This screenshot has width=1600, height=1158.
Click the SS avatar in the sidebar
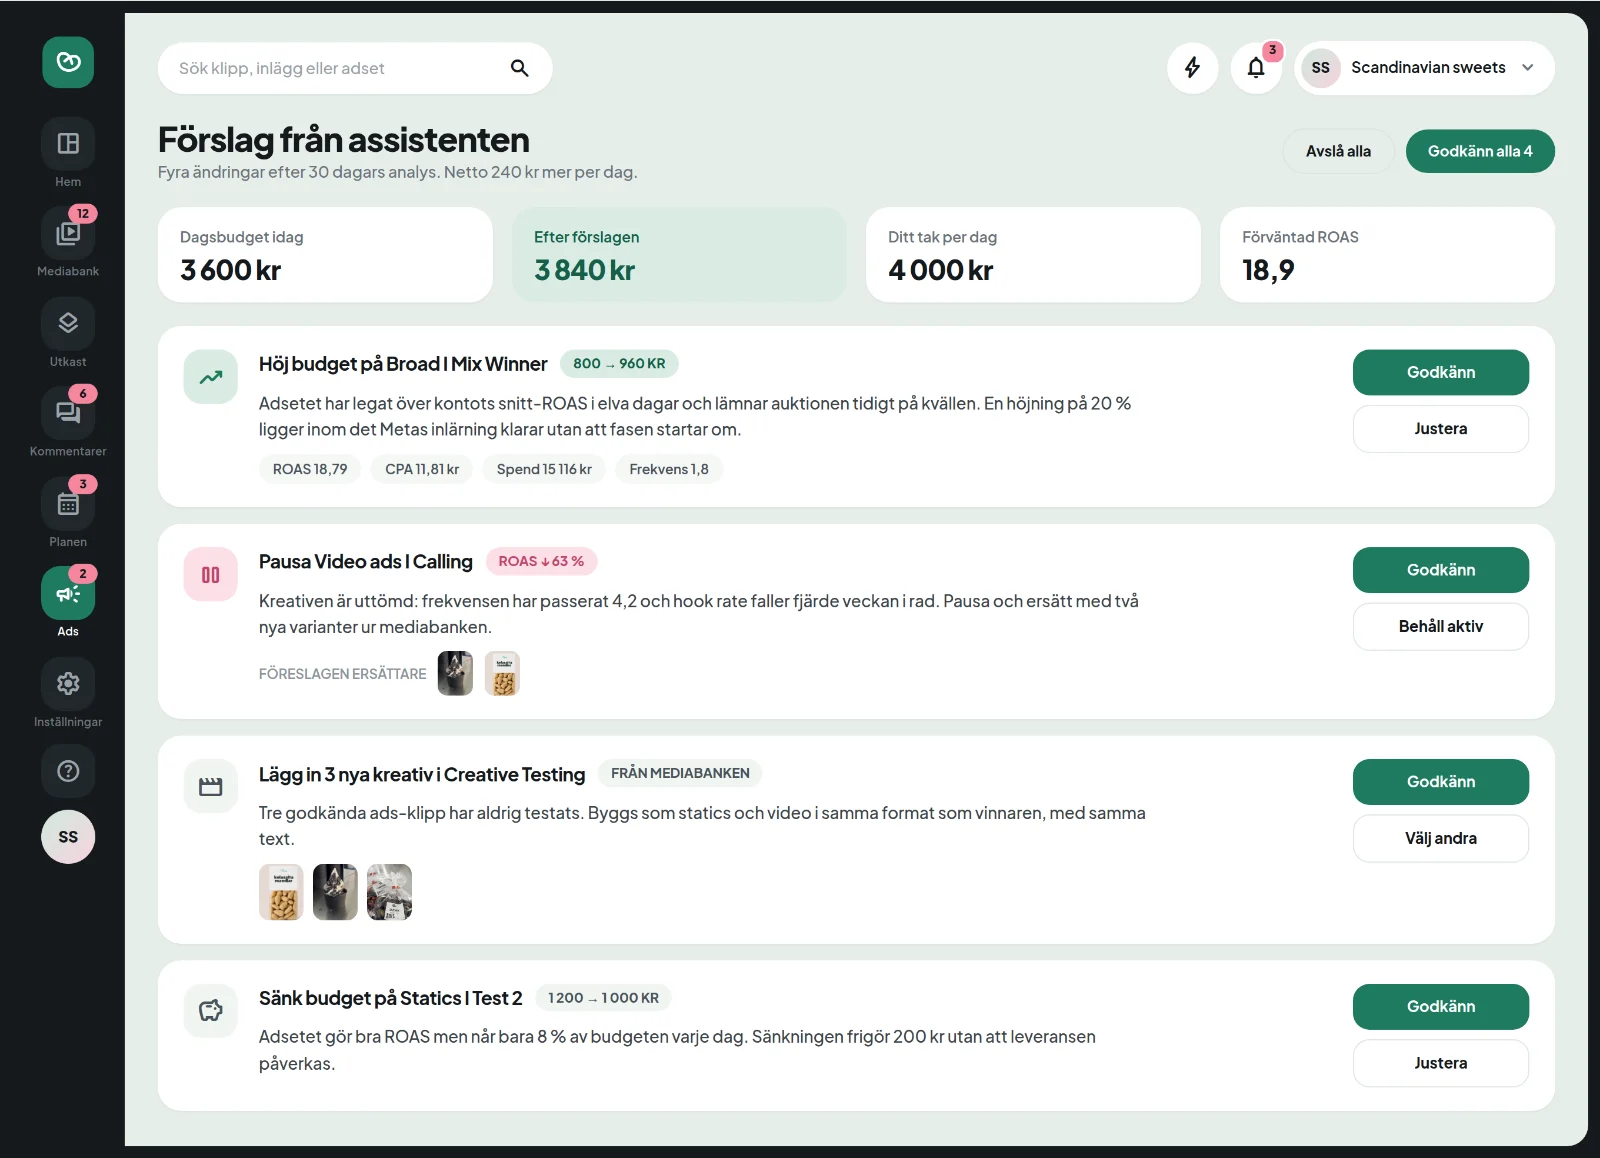coord(68,837)
